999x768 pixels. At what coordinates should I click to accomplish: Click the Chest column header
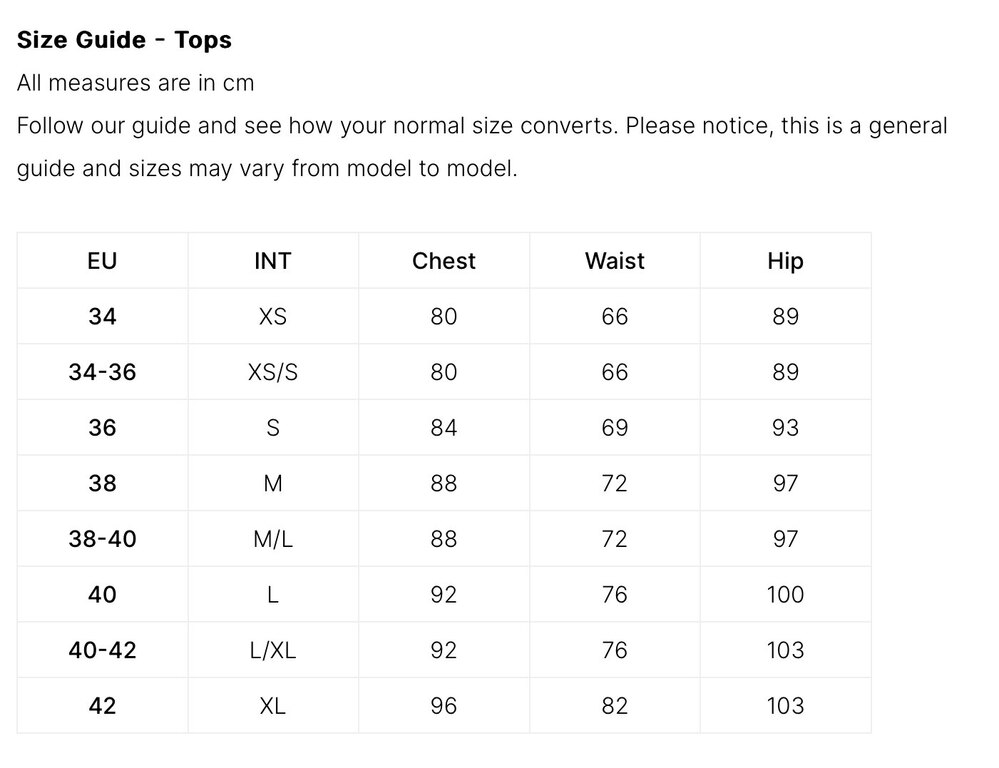point(444,261)
